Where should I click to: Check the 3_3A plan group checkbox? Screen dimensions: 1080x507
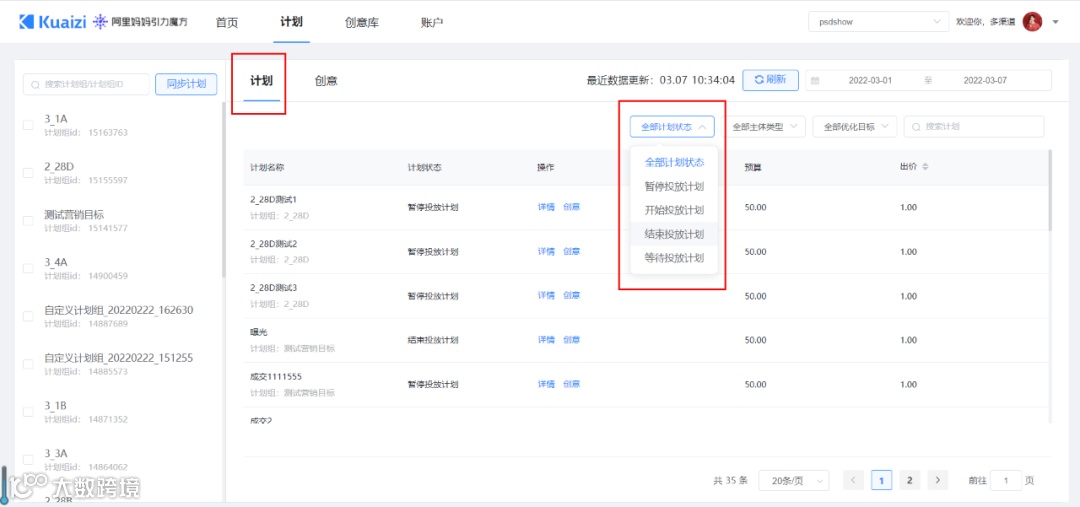coord(28,459)
